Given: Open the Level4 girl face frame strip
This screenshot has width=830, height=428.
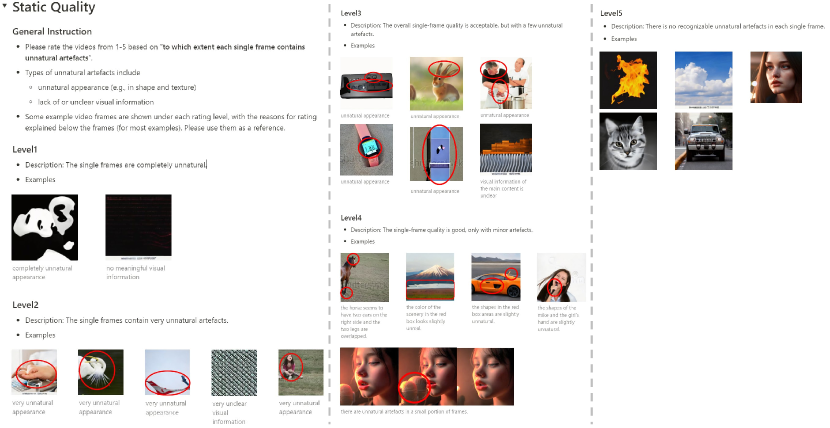Looking at the screenshot, I should click(x=427, y=376).
